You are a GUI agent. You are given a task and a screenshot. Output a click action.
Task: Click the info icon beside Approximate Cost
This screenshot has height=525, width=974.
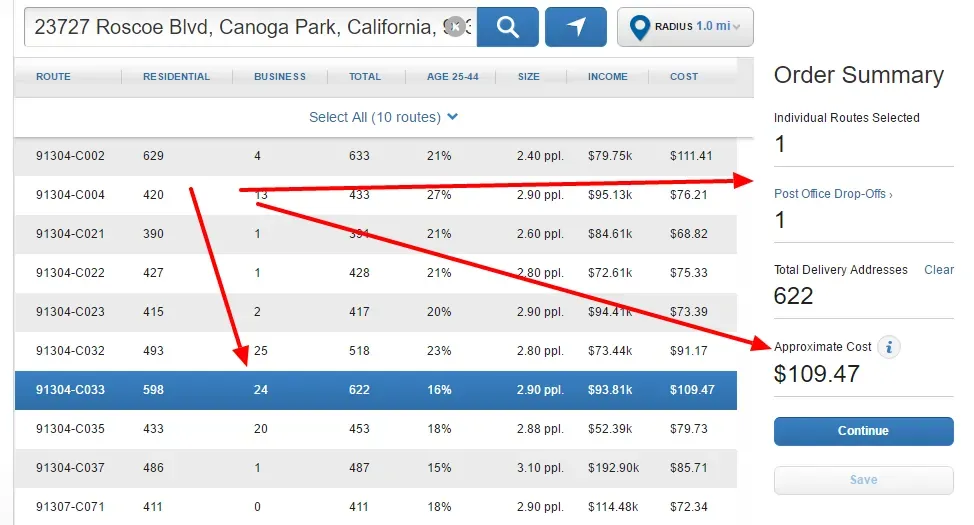tap(889, 347)
